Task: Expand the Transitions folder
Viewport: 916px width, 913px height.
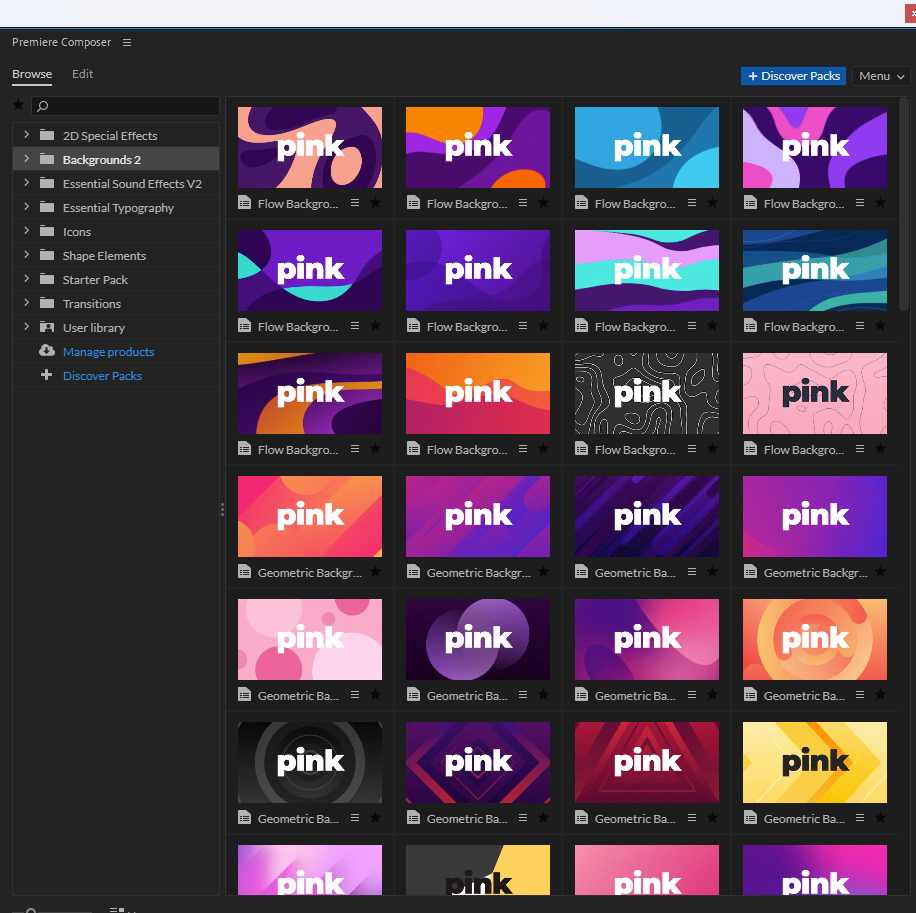Action: [26, 303]
